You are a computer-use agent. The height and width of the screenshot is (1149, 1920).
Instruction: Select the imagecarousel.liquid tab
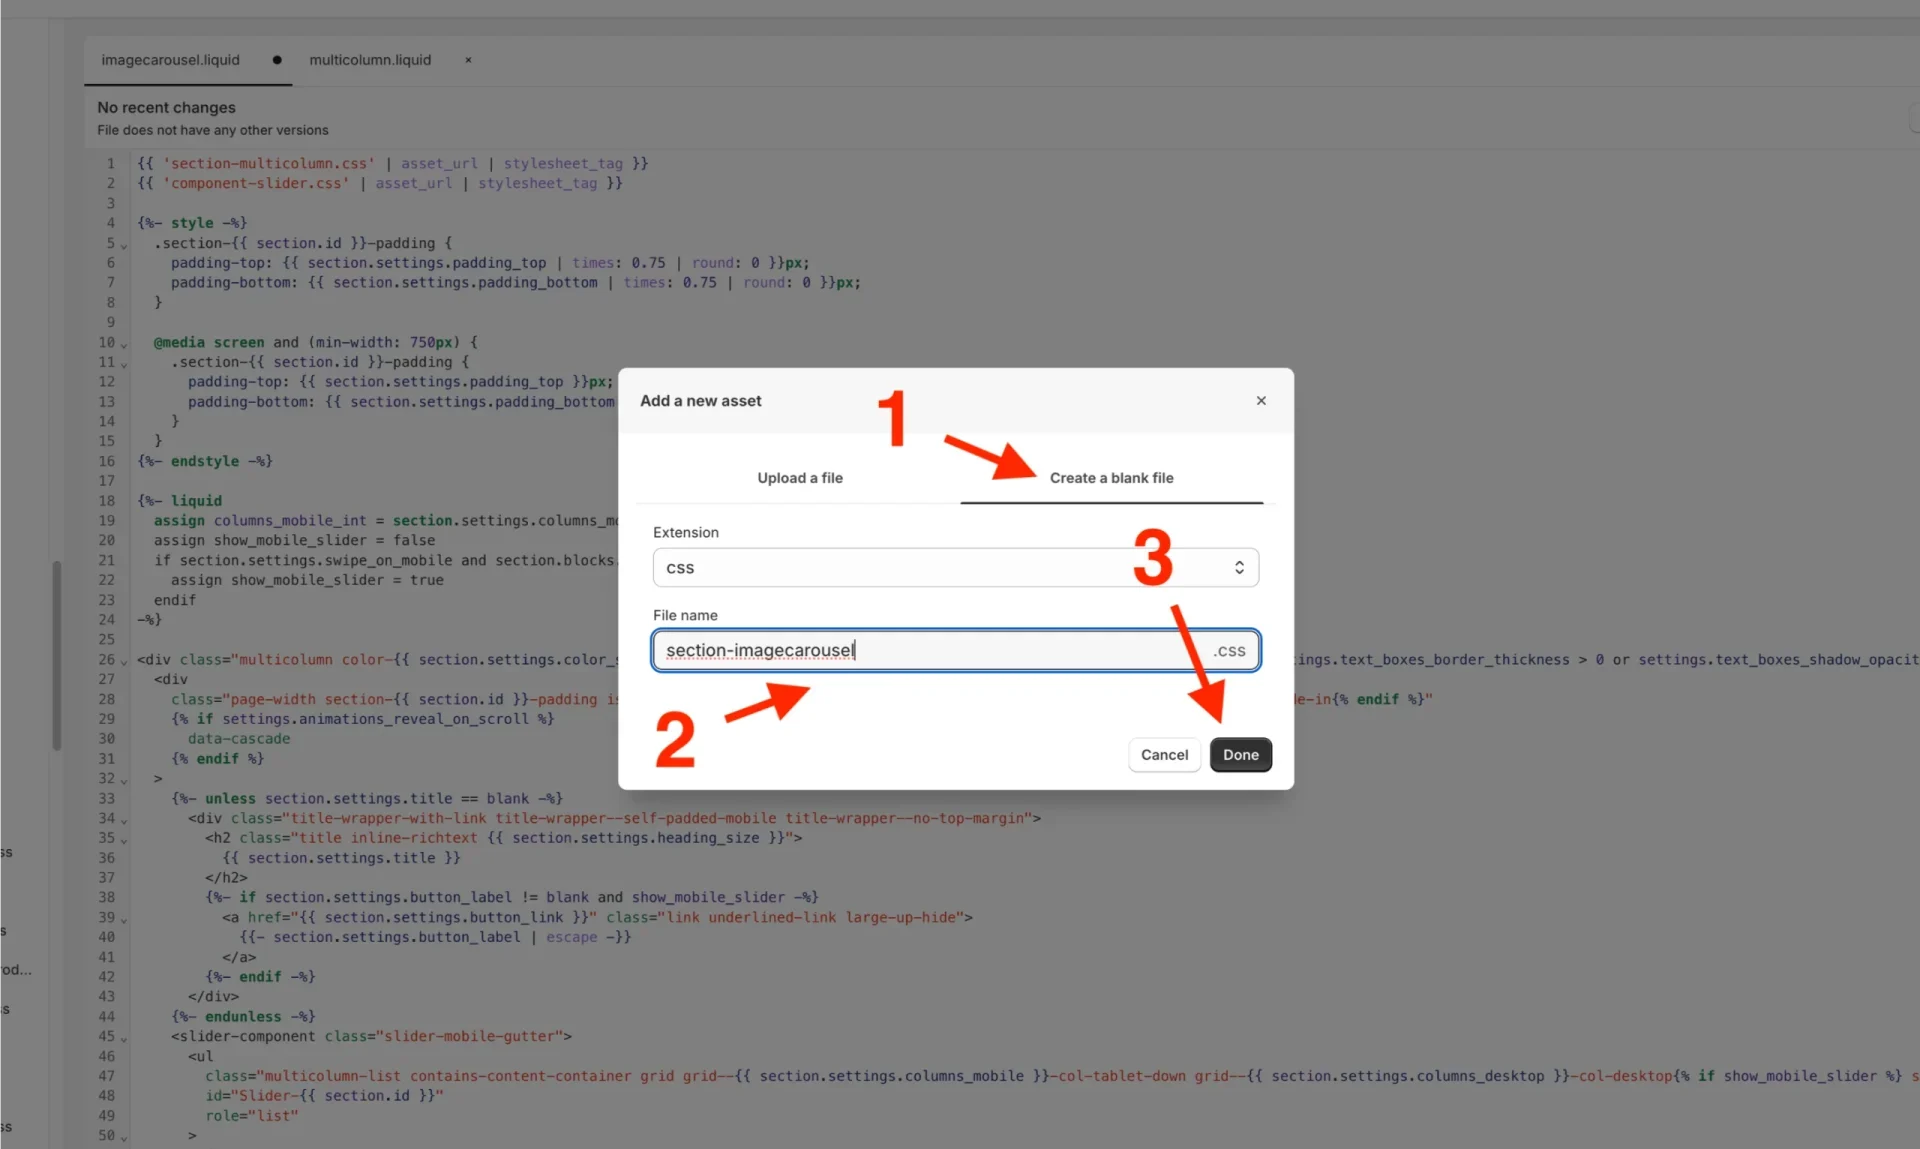tap(171, 60)
